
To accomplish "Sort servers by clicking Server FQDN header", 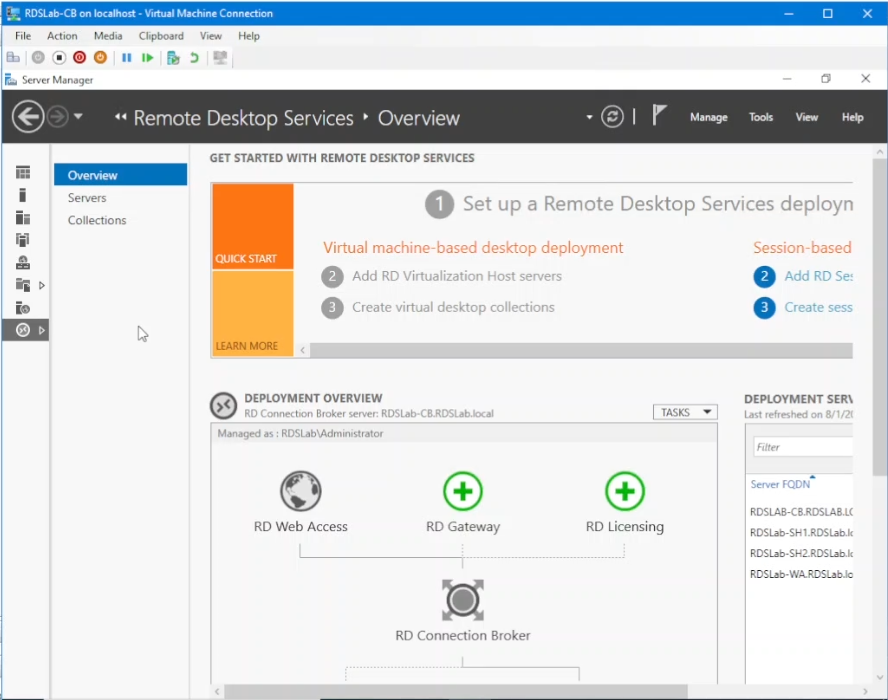I will (x=779, y=484).
